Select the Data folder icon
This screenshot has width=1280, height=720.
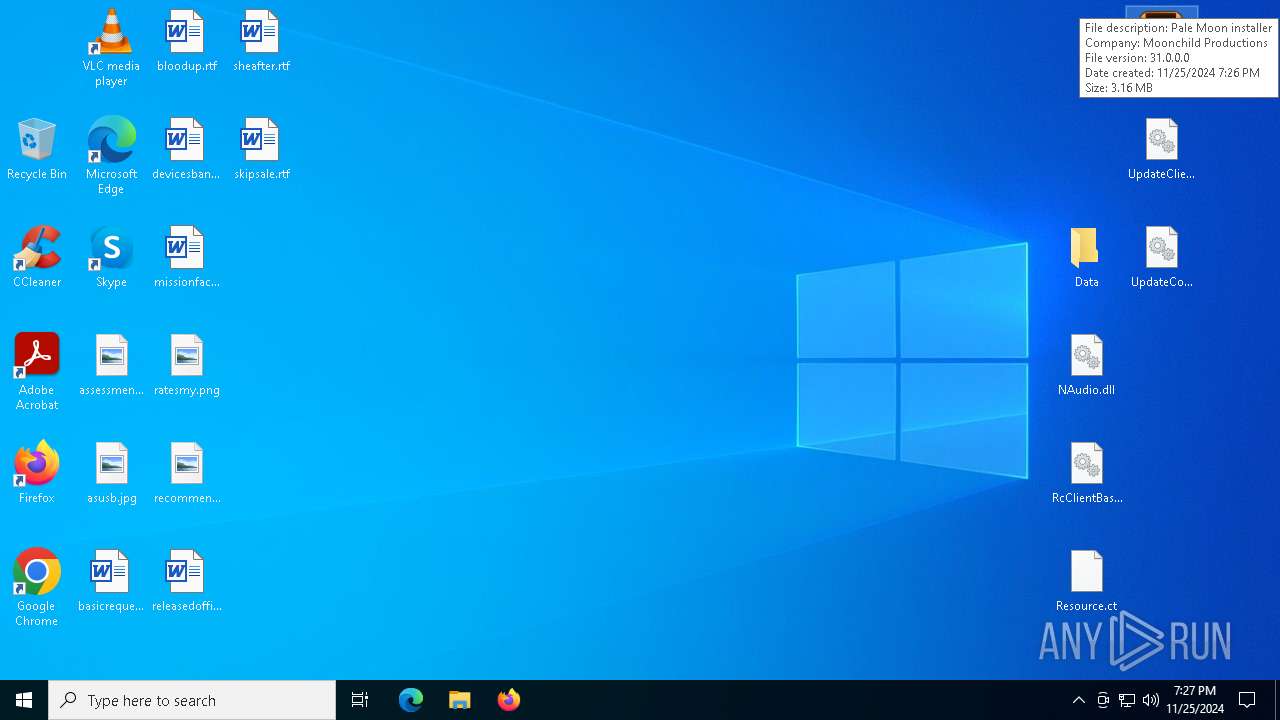tap(1086, 257)
